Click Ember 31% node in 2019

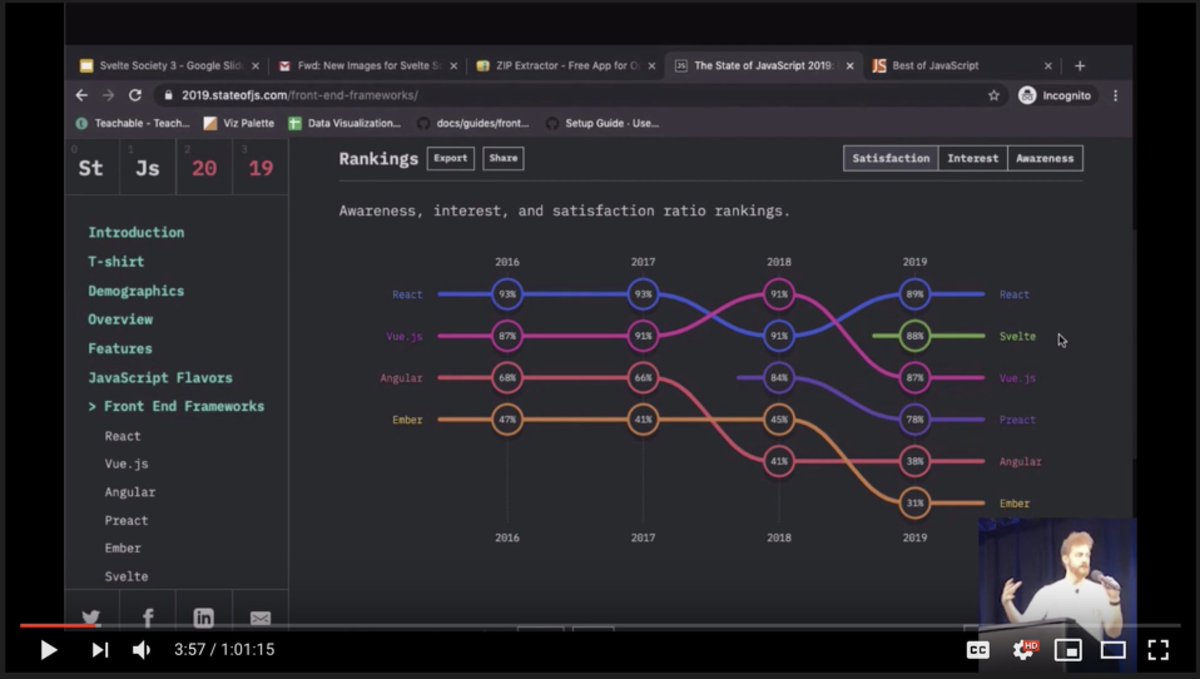point(915,503)
